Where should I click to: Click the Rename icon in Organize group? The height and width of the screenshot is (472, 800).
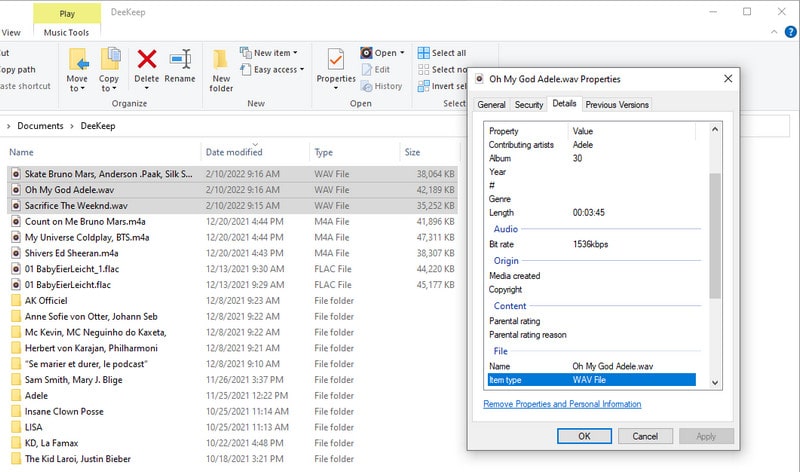(x=180, y=59)
